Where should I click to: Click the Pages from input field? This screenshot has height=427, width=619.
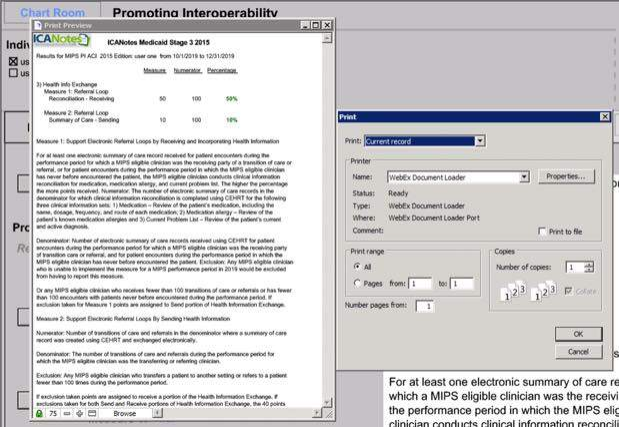click(x=421, y=284)
